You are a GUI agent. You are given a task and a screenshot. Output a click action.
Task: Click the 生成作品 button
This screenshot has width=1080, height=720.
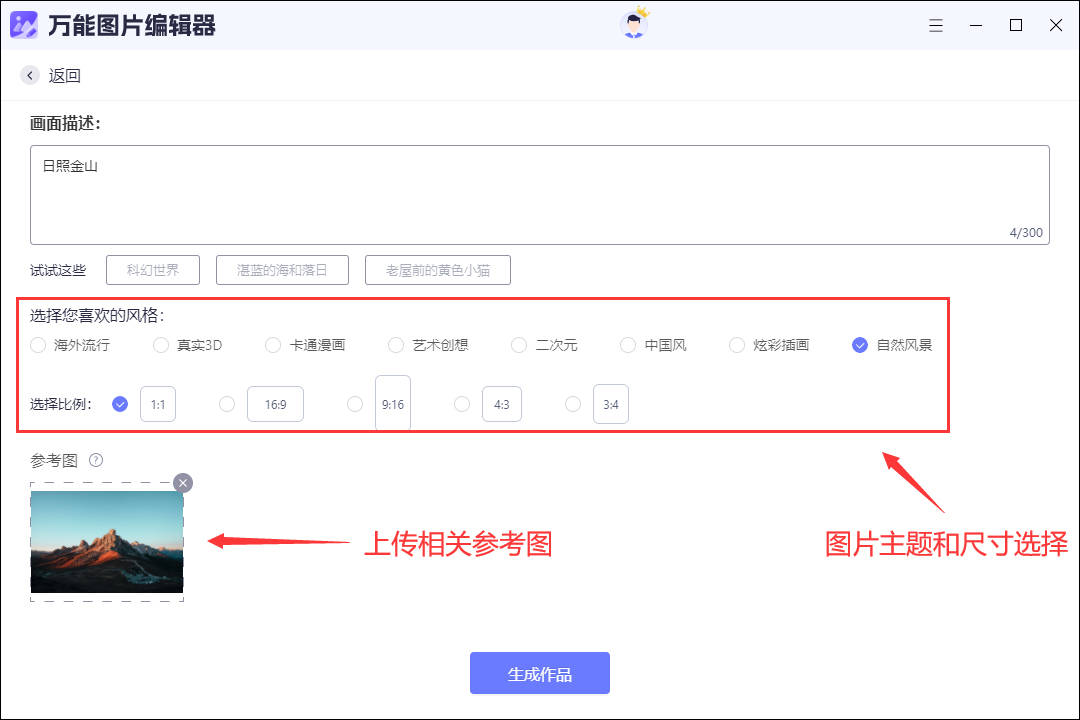540,673
